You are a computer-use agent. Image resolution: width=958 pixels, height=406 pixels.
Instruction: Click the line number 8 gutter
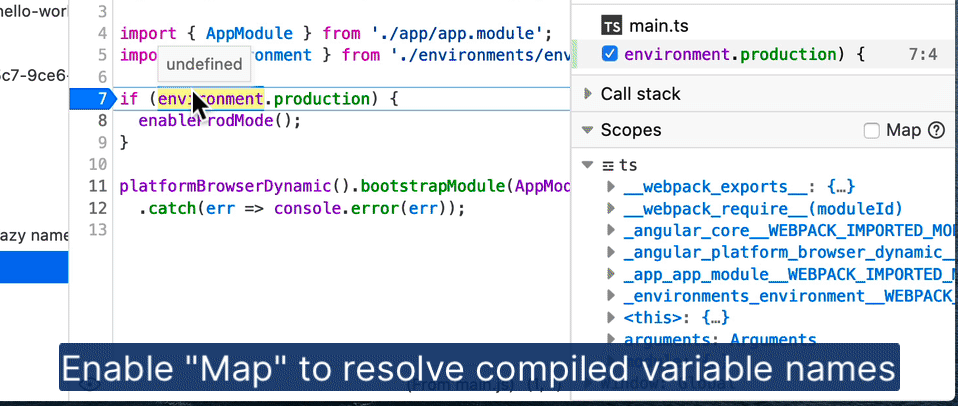pyautogui.click(x=102, y=121)
